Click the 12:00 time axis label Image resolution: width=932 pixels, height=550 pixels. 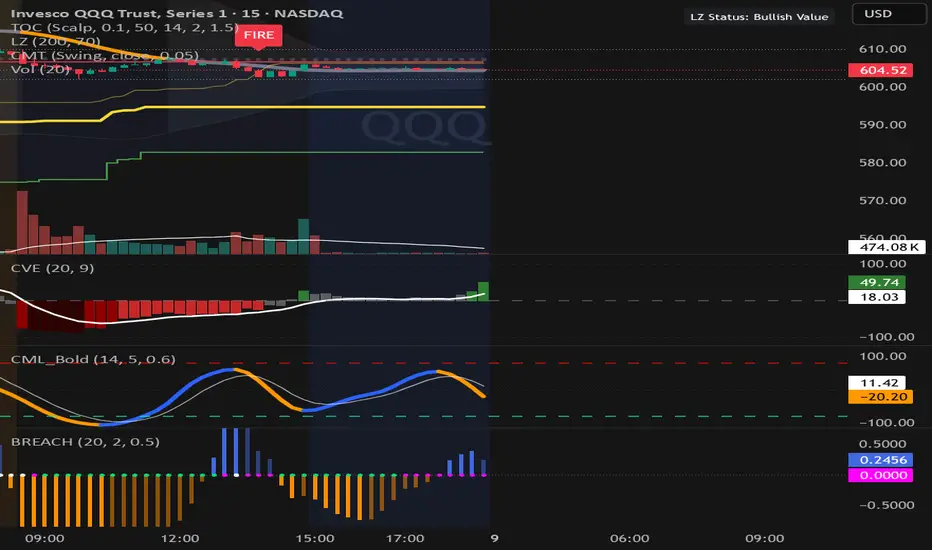click(x=180, y=538)
